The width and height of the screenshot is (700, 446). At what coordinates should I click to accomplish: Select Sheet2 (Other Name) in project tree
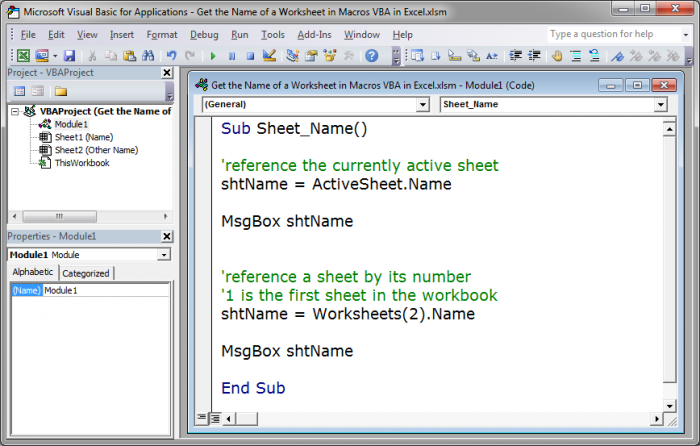[96, 150]
